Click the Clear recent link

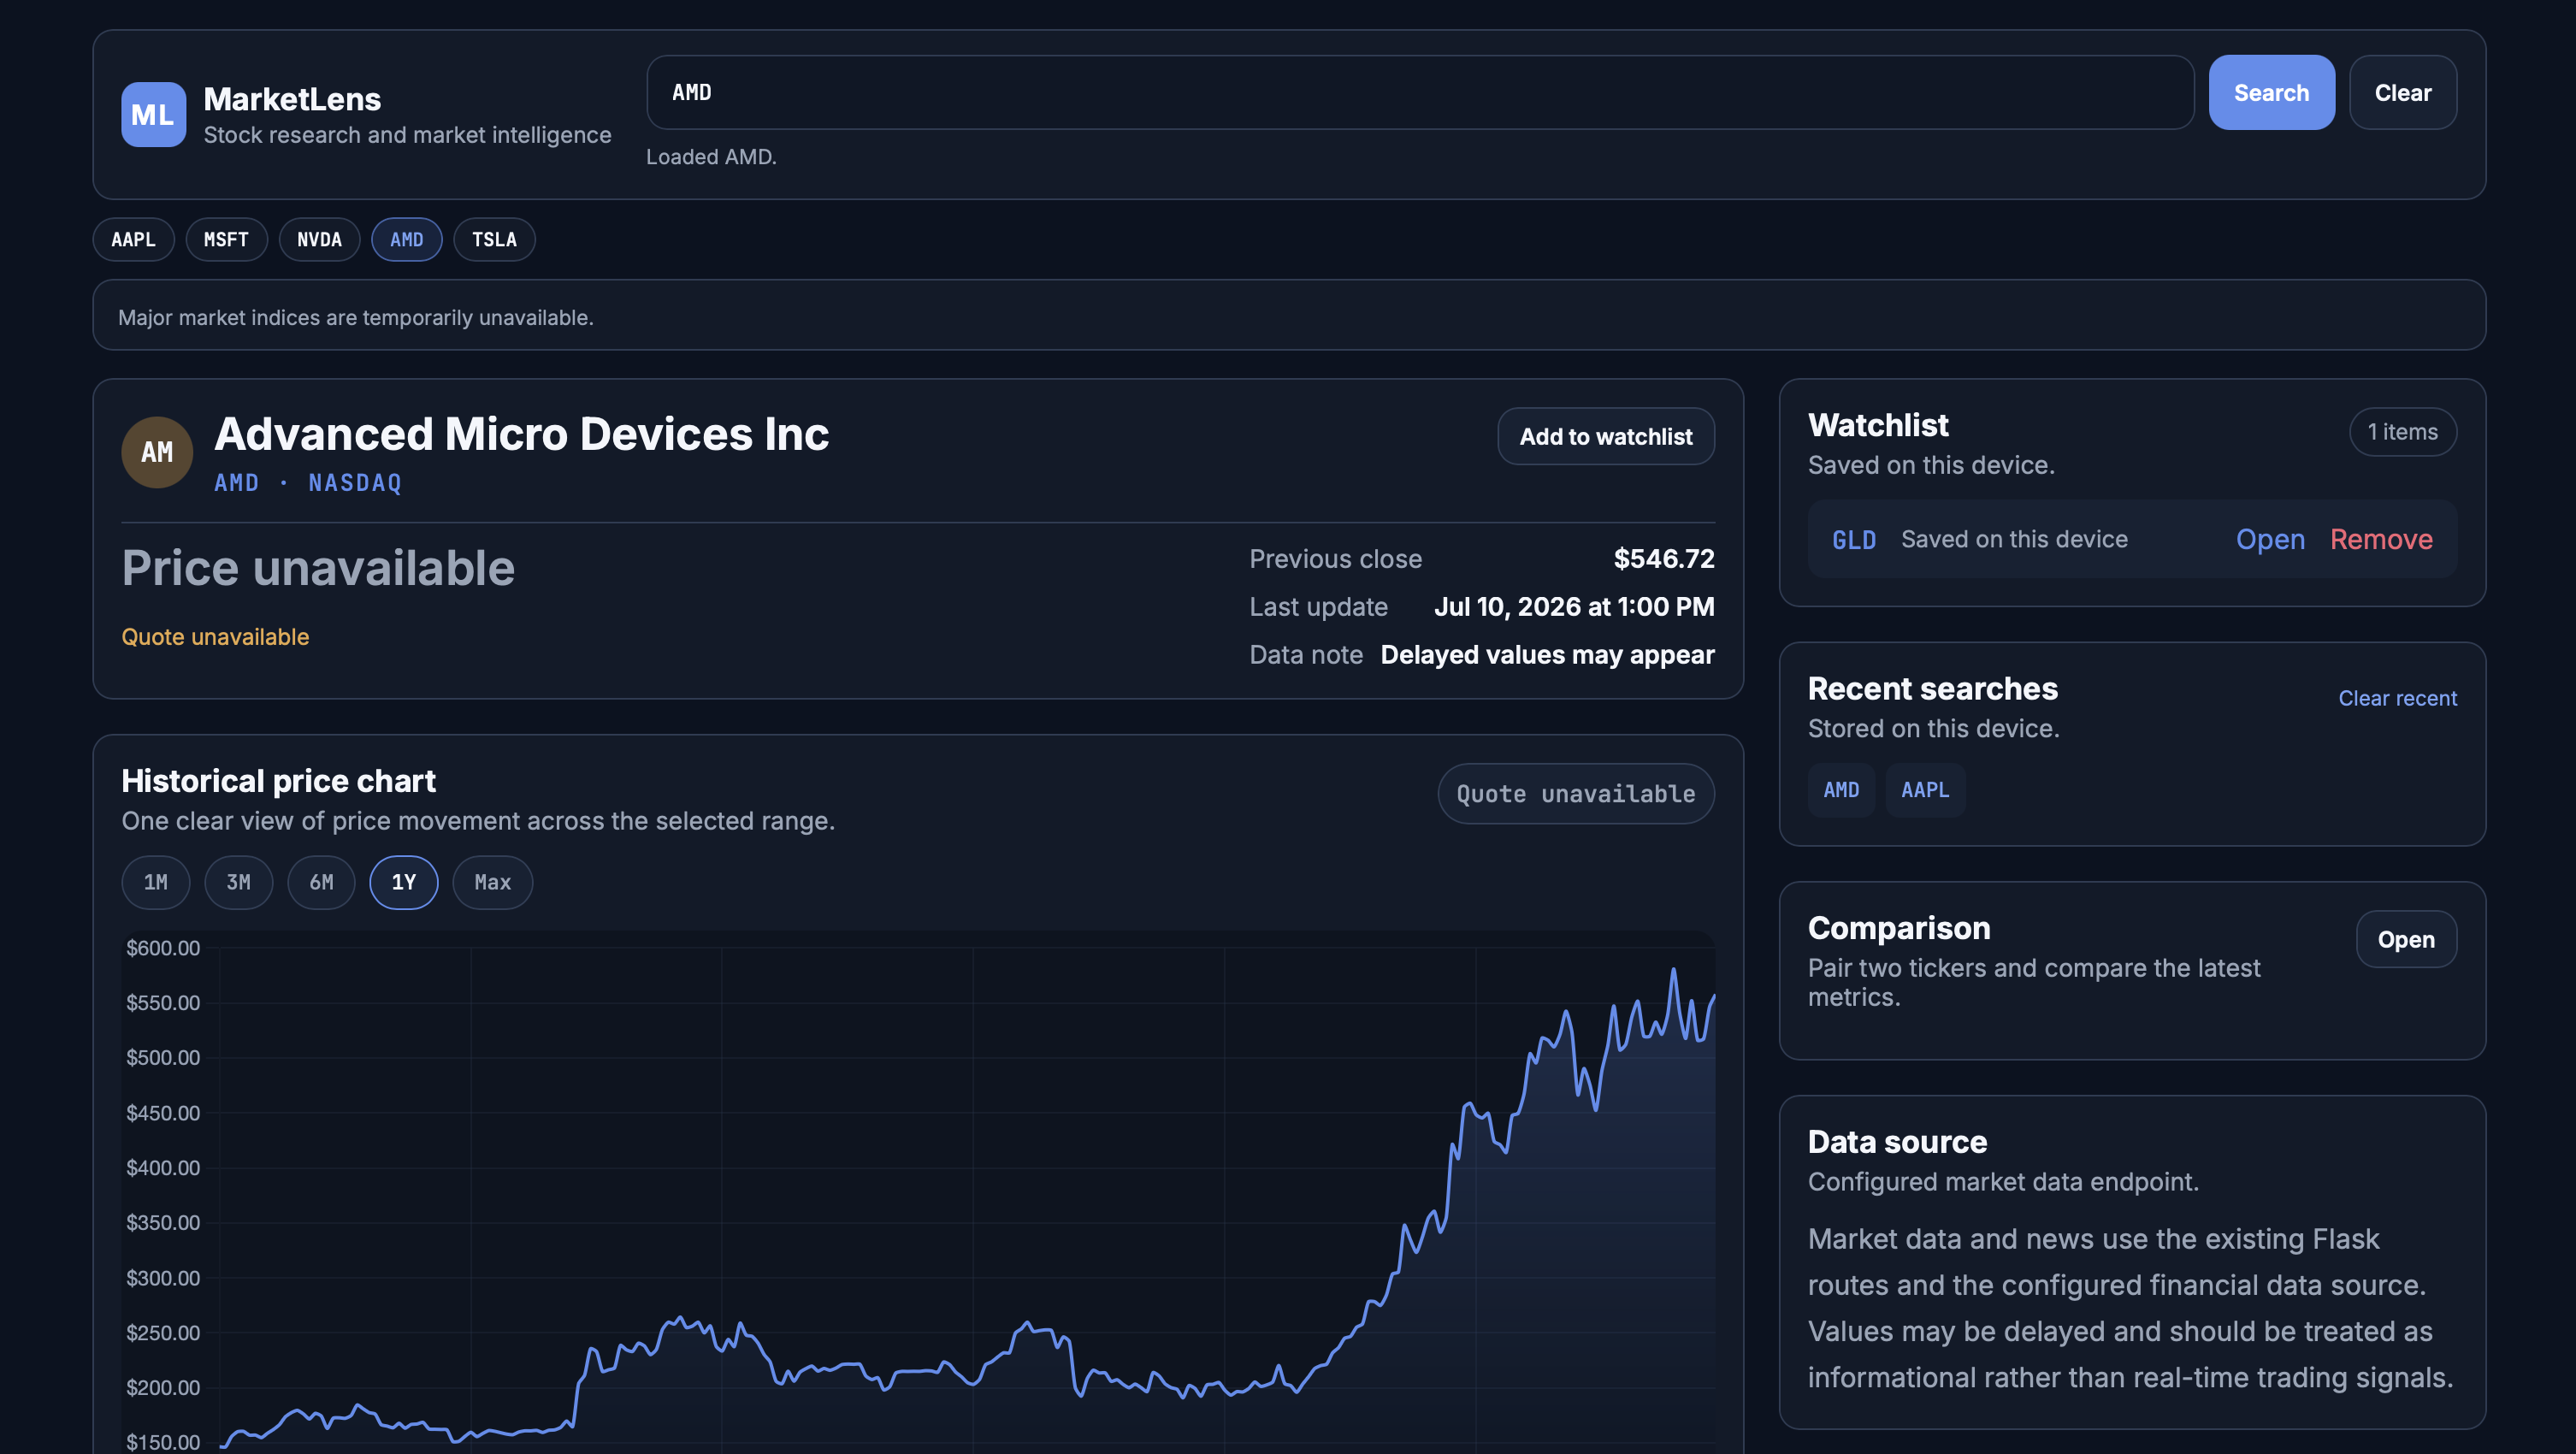(2397, 698)
